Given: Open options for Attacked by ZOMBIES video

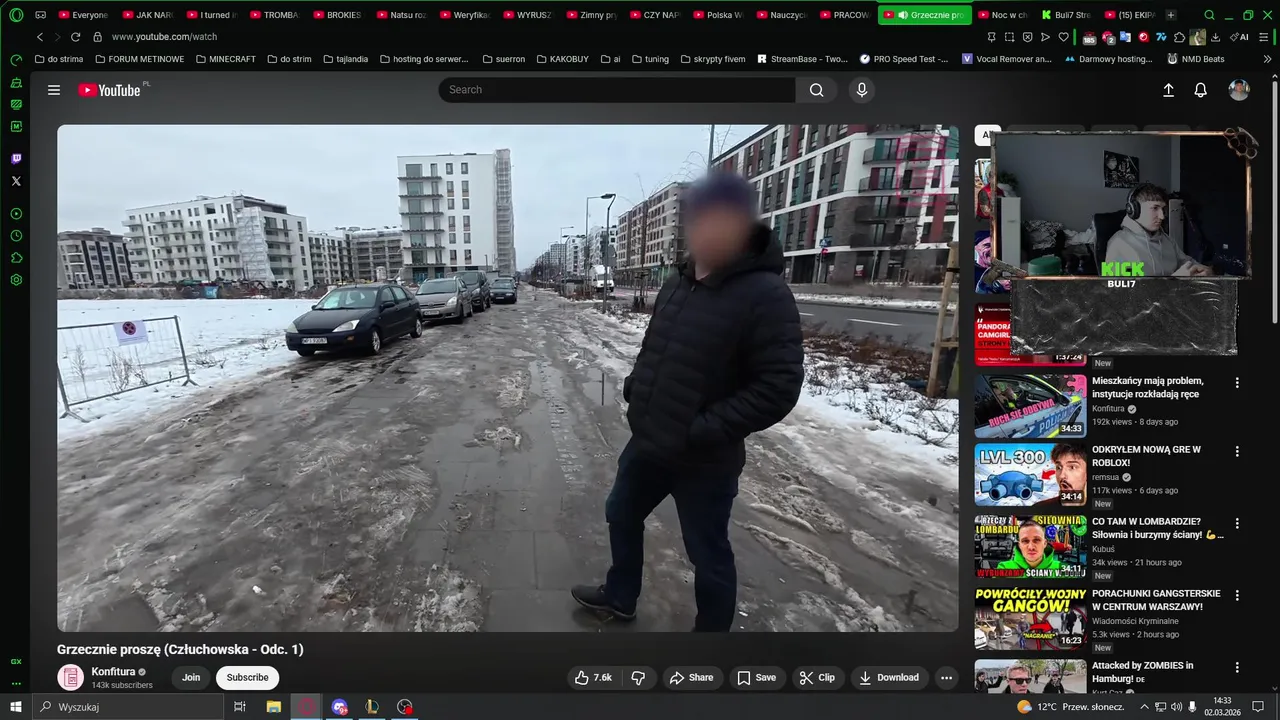Looking at the screenshot, I should tap(1237, 667).
